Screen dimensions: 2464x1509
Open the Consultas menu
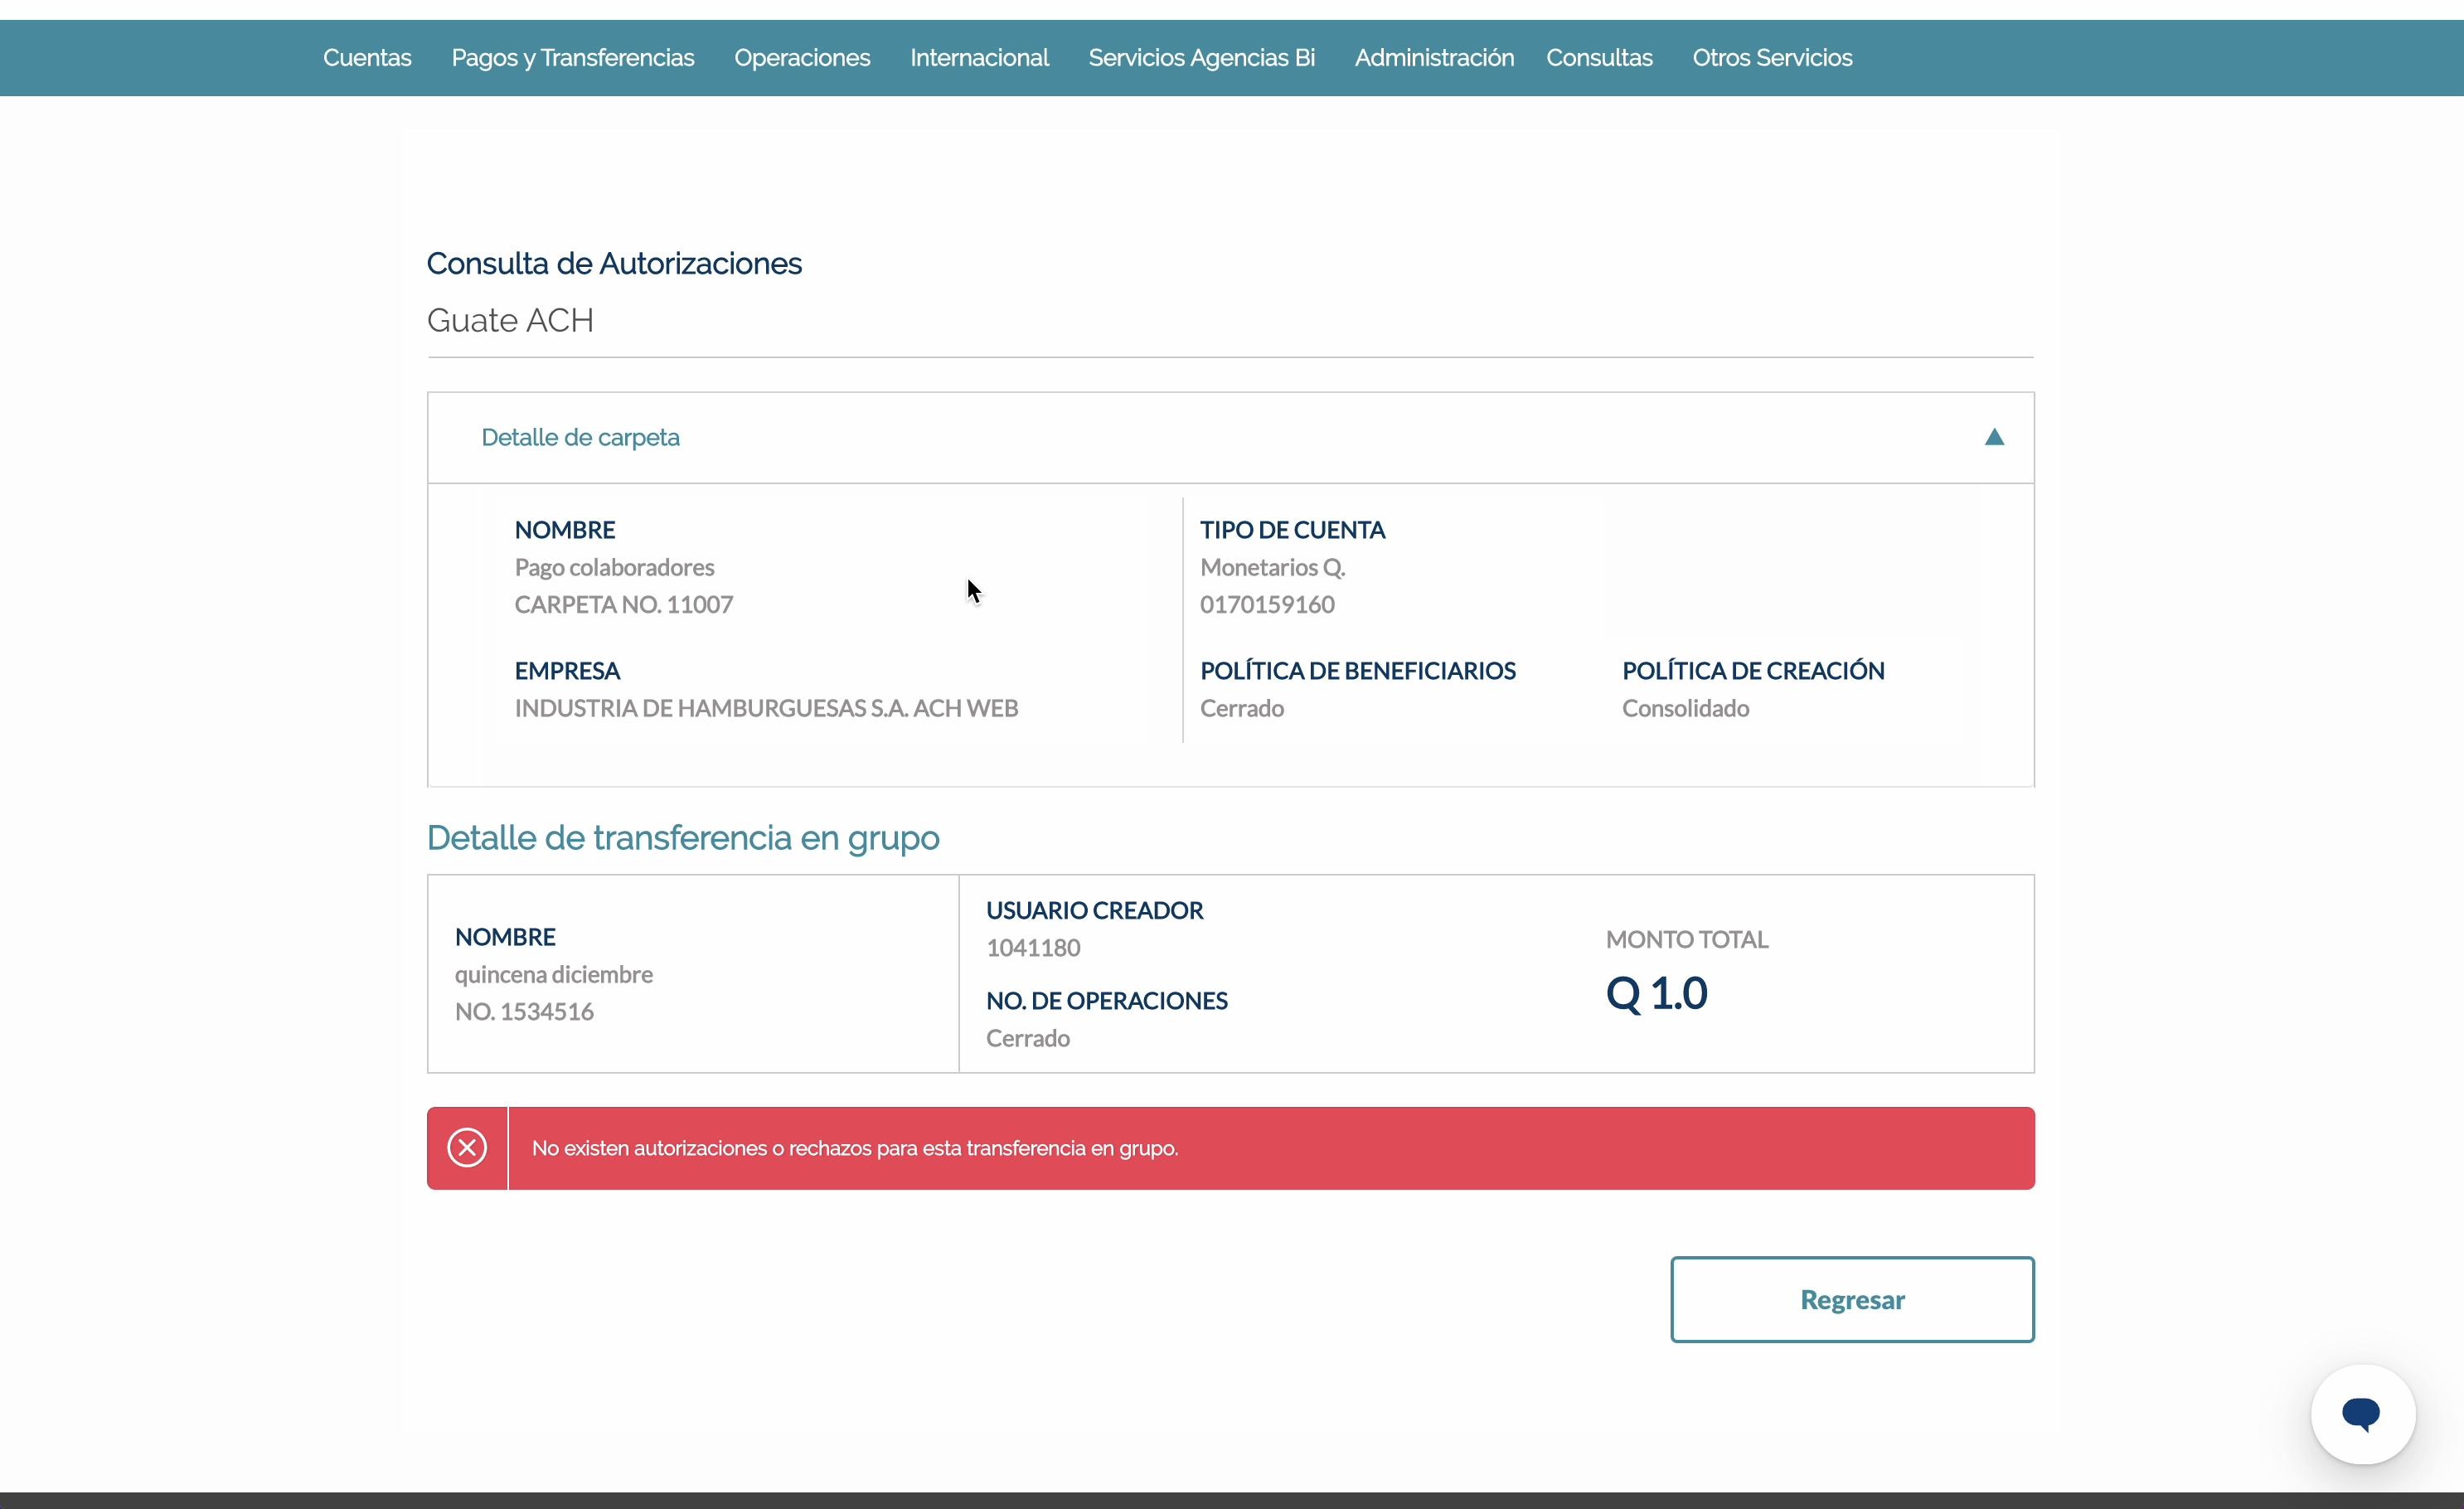click(x=1599, y=58)
